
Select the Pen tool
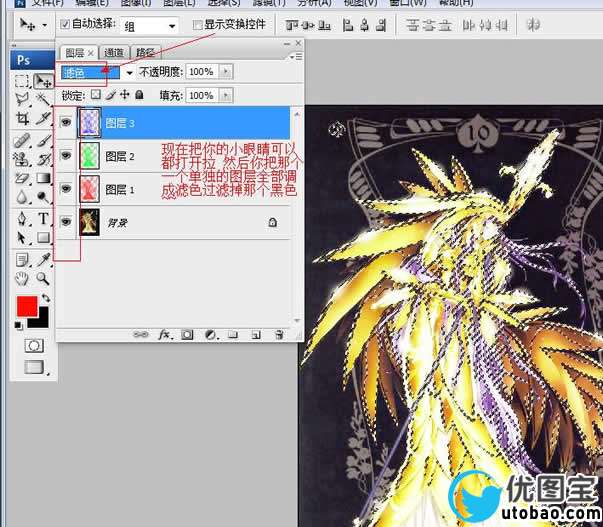click(22, 219)
